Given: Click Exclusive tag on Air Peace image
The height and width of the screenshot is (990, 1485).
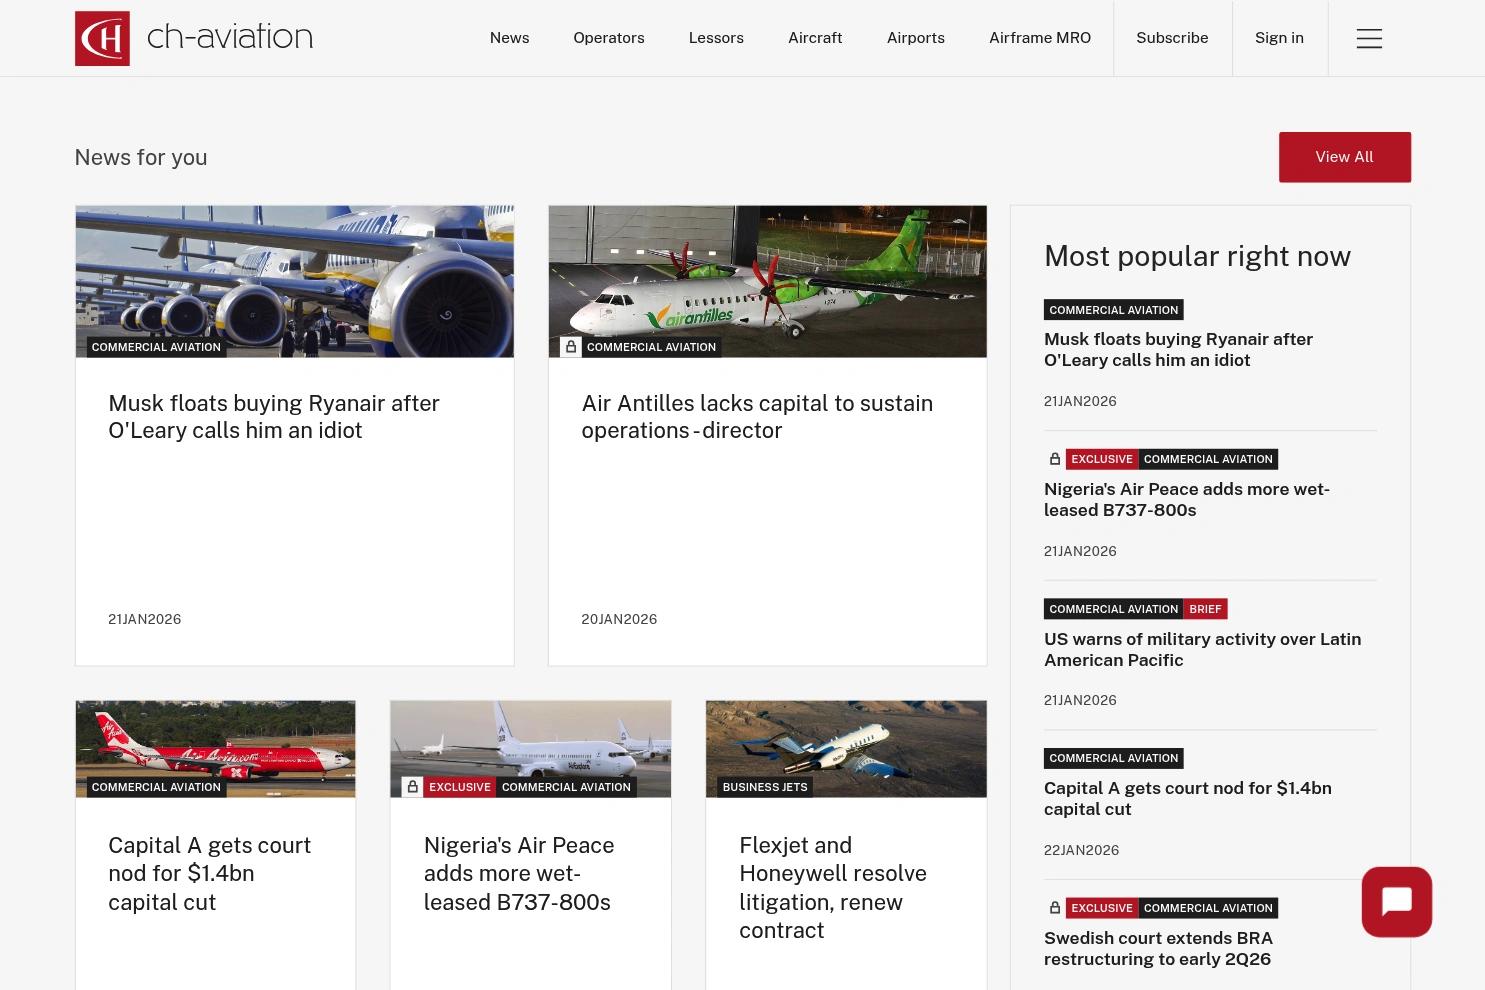Looking at the screenshot, I should [x=460, y=787].
